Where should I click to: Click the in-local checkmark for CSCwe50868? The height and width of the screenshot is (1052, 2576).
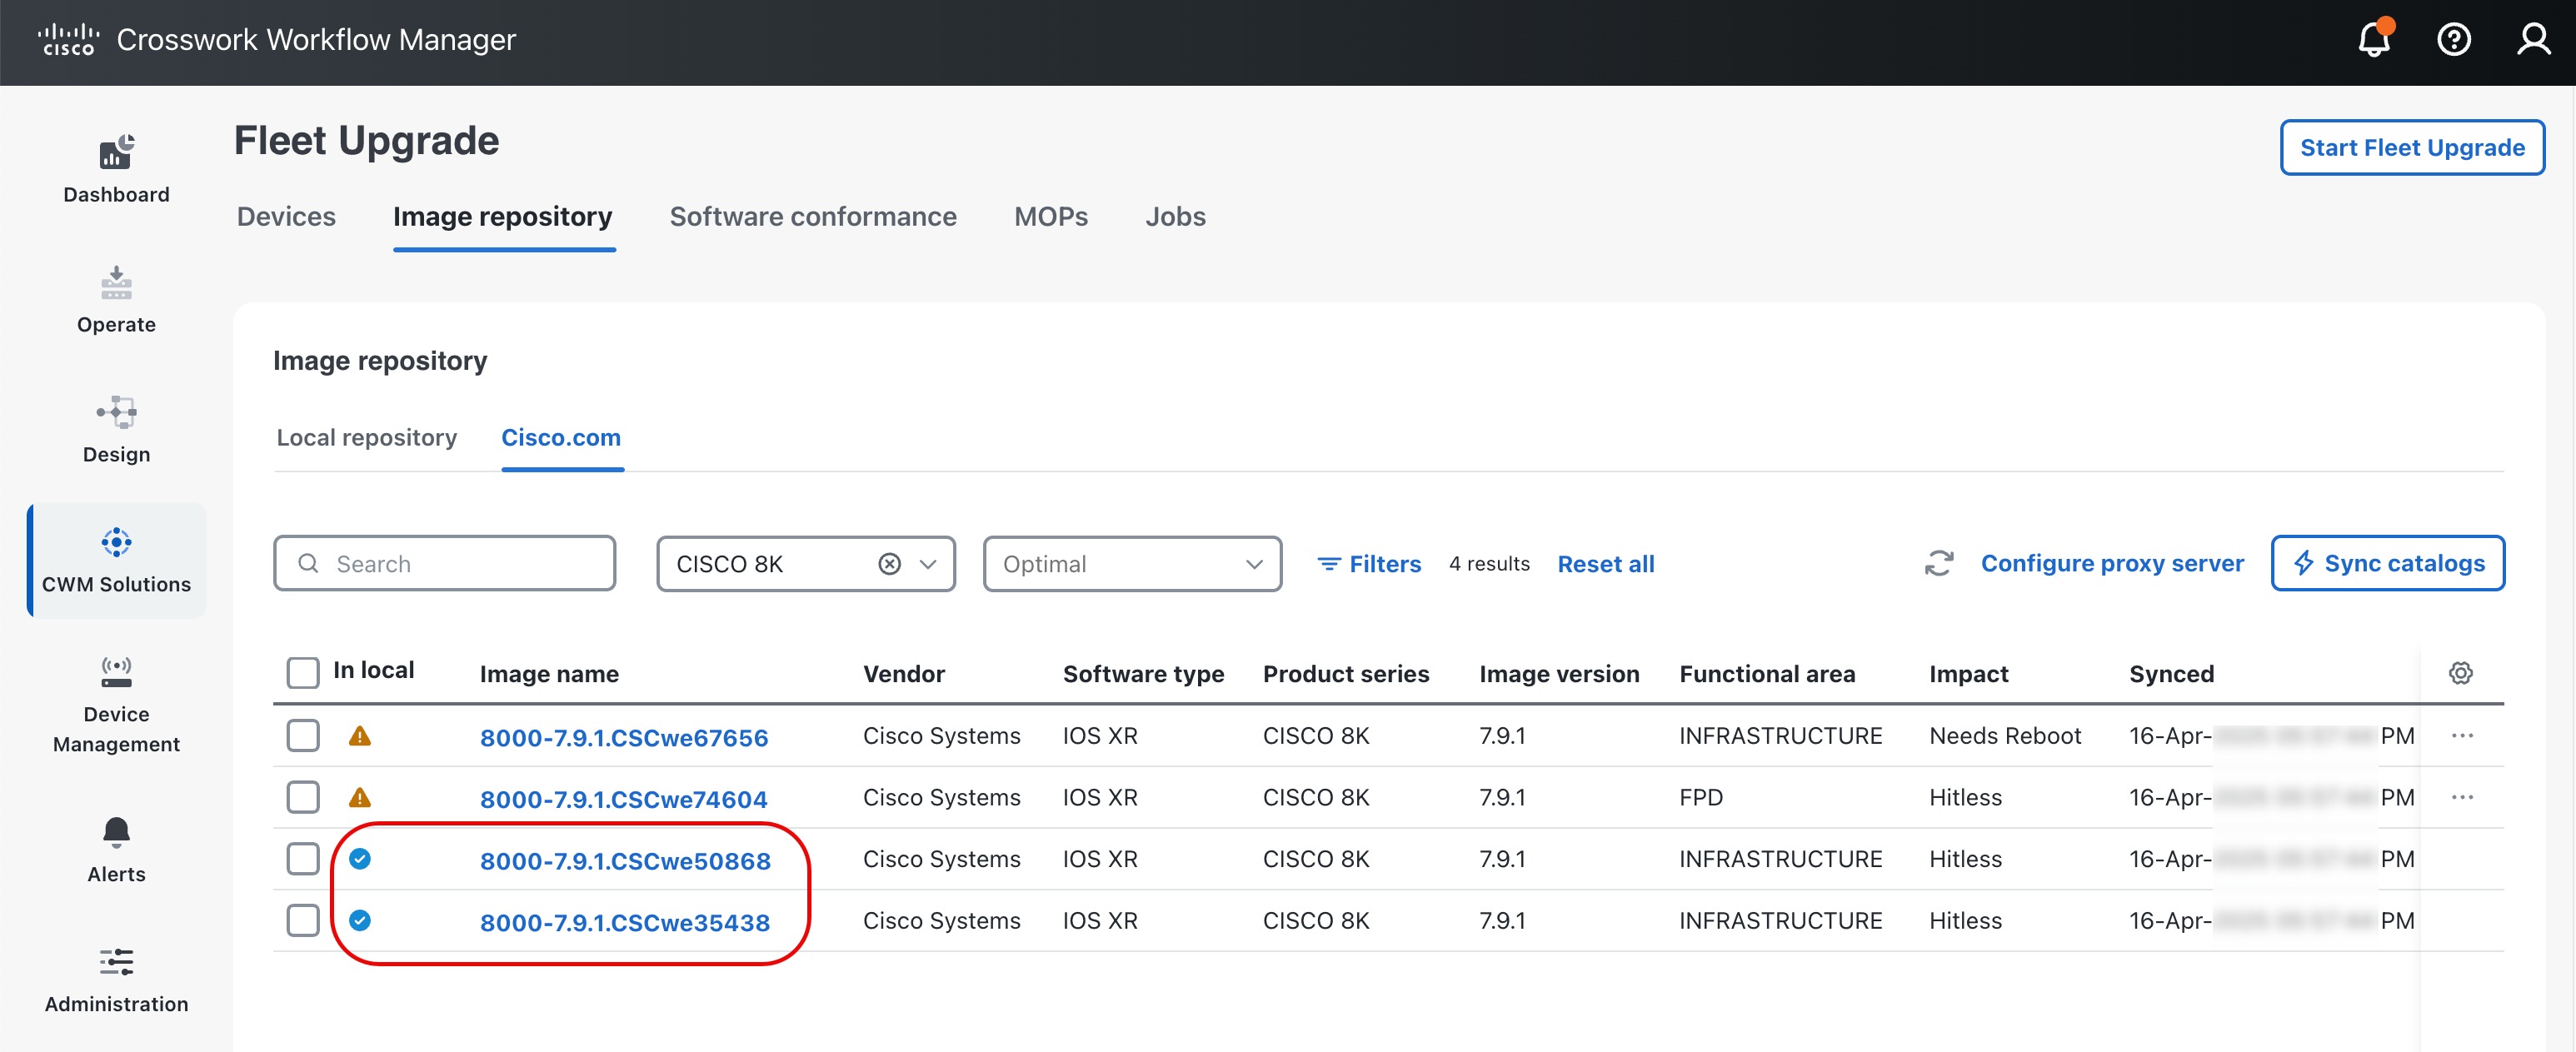click(360, 859)
